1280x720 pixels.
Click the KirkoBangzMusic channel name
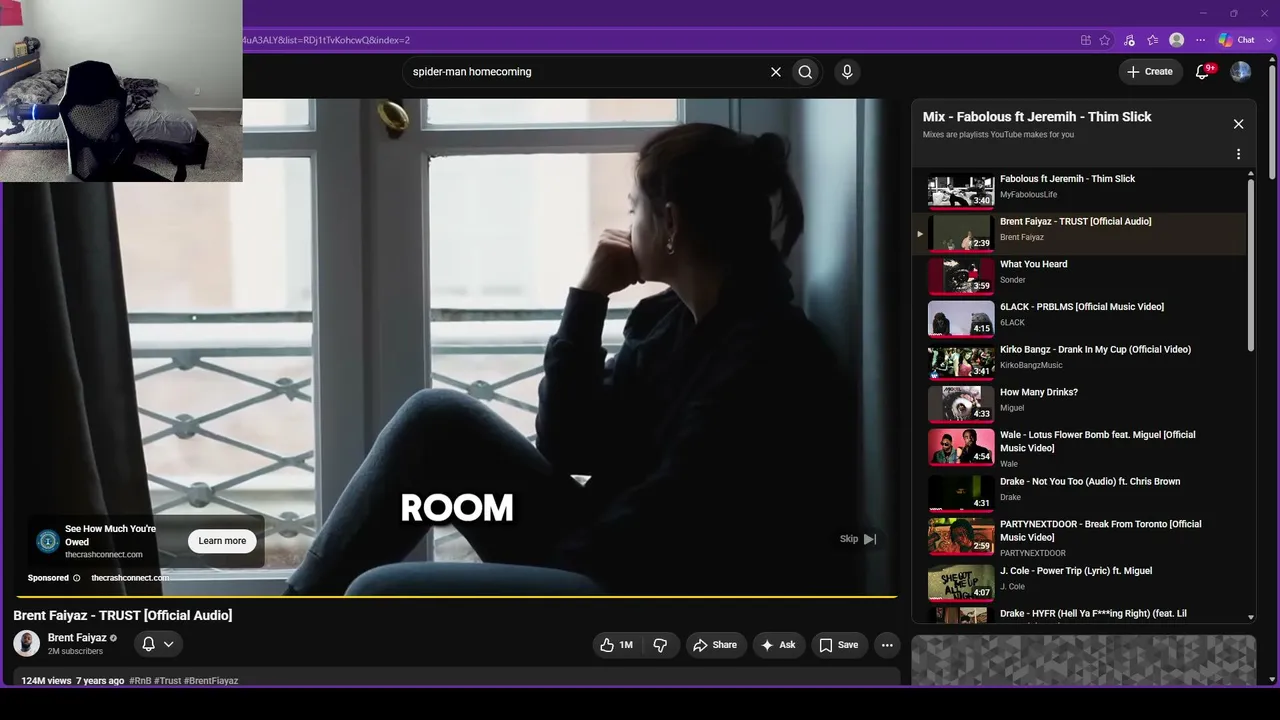coord(1031,365)
